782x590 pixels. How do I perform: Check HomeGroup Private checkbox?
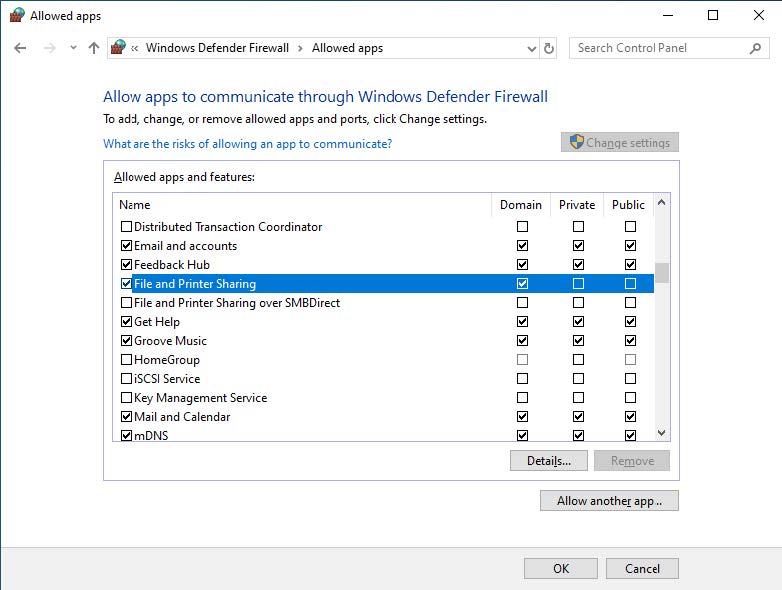[x=579, y=359]
